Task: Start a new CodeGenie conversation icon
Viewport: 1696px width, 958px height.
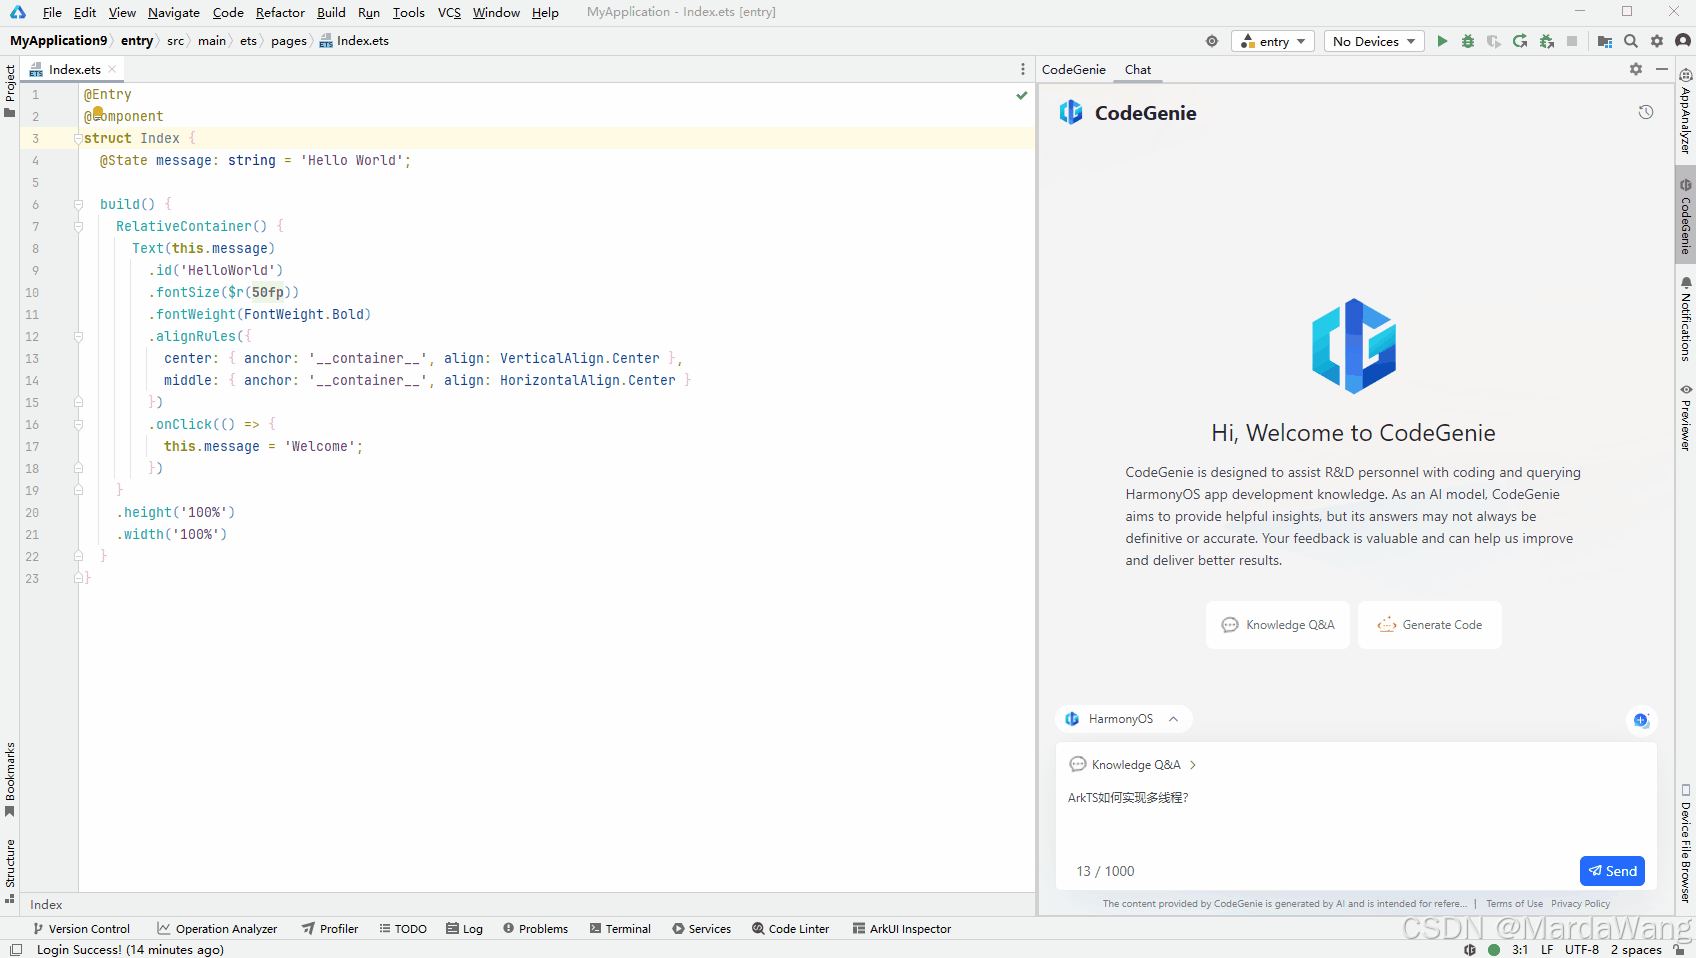Action: coord(1641,720)
